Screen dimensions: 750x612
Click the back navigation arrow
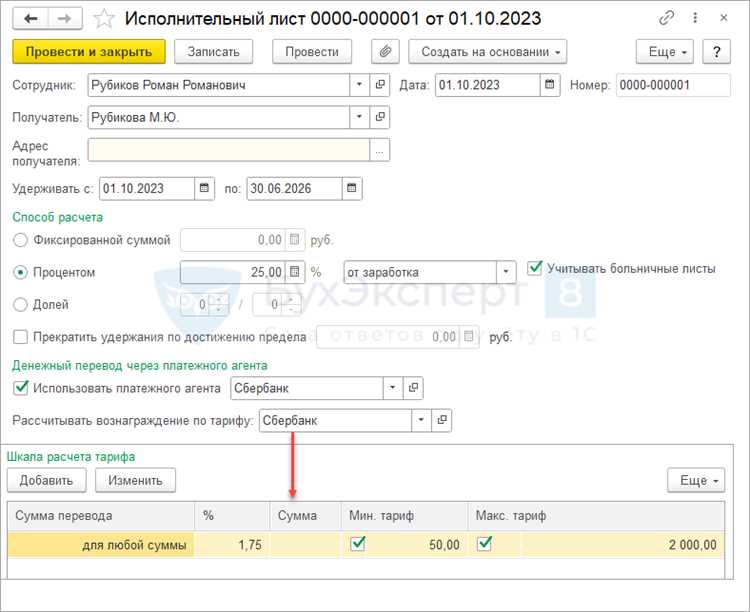coord(31,18)
